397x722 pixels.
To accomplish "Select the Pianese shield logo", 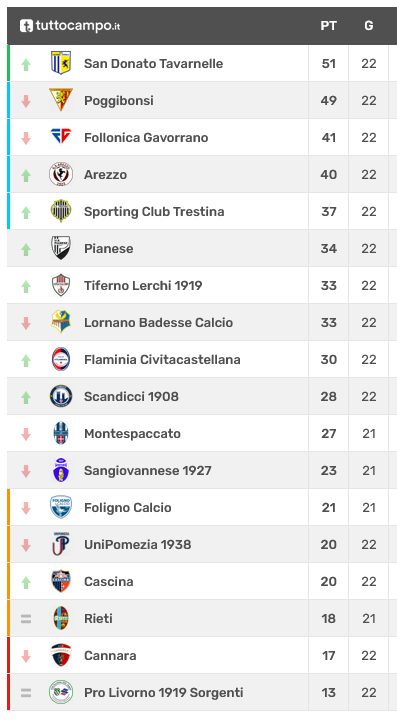I will (61, 248).
